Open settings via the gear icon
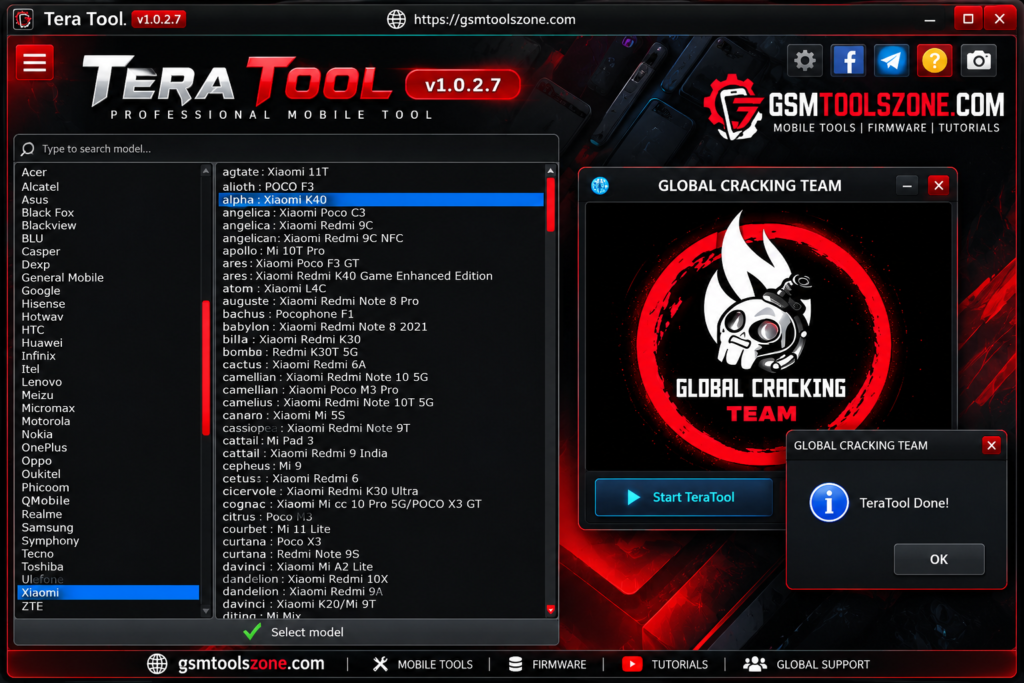Image resolution: width=1024 pixels, height=683 pixels. pos(805,61)
